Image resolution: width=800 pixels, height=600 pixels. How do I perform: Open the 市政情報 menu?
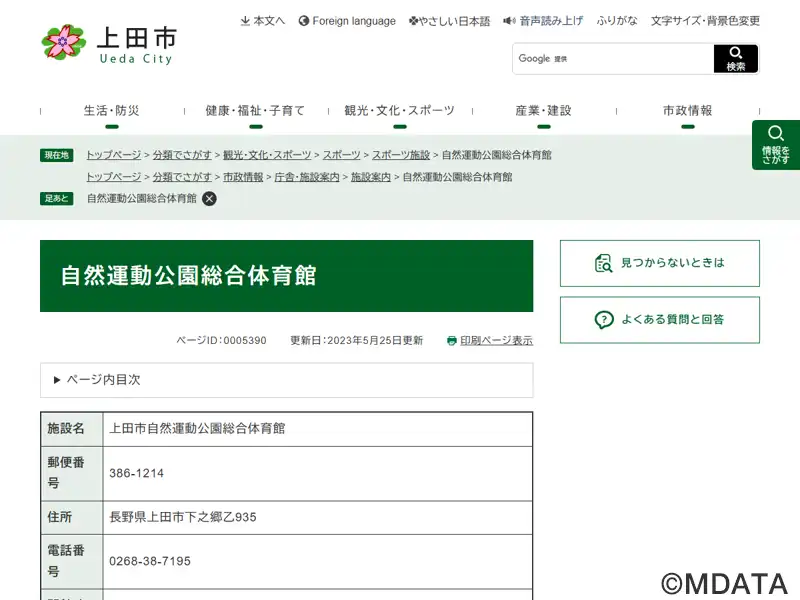click(687, 112)
